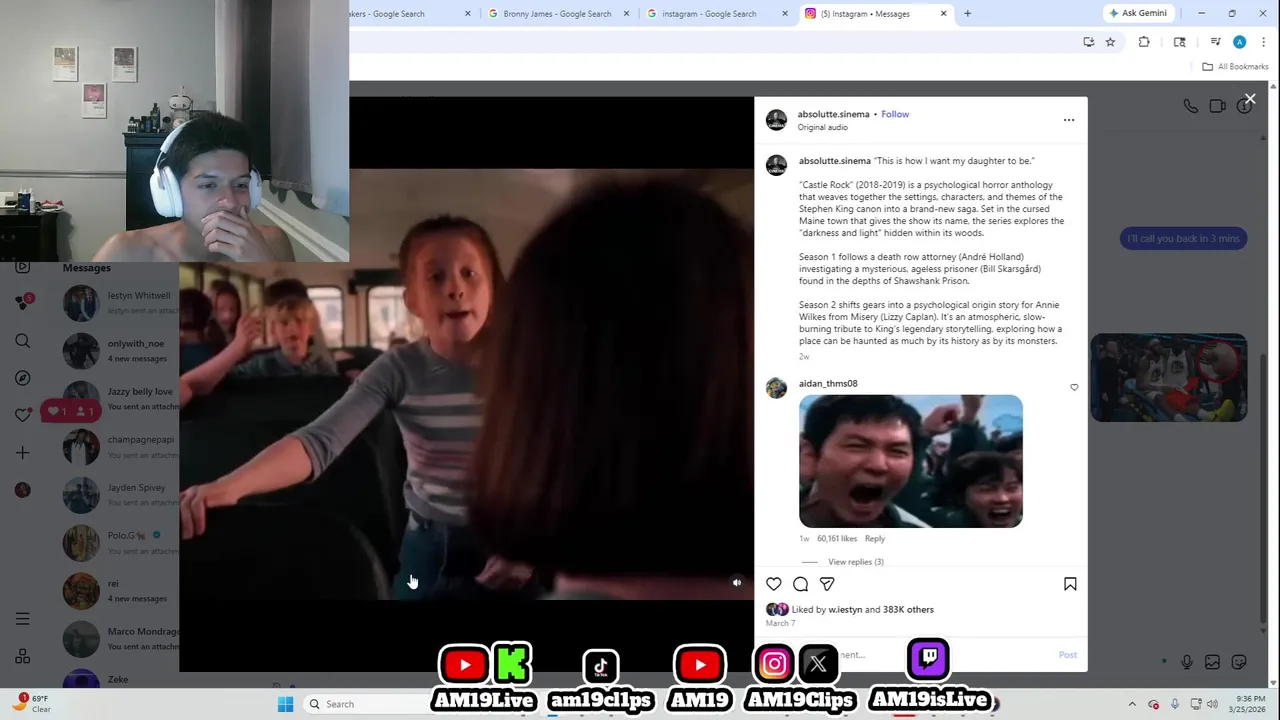This screenshot has height=720, width=1280.
Task: Bookmark this page with the star icon
Action: (x=1110, y=42)
